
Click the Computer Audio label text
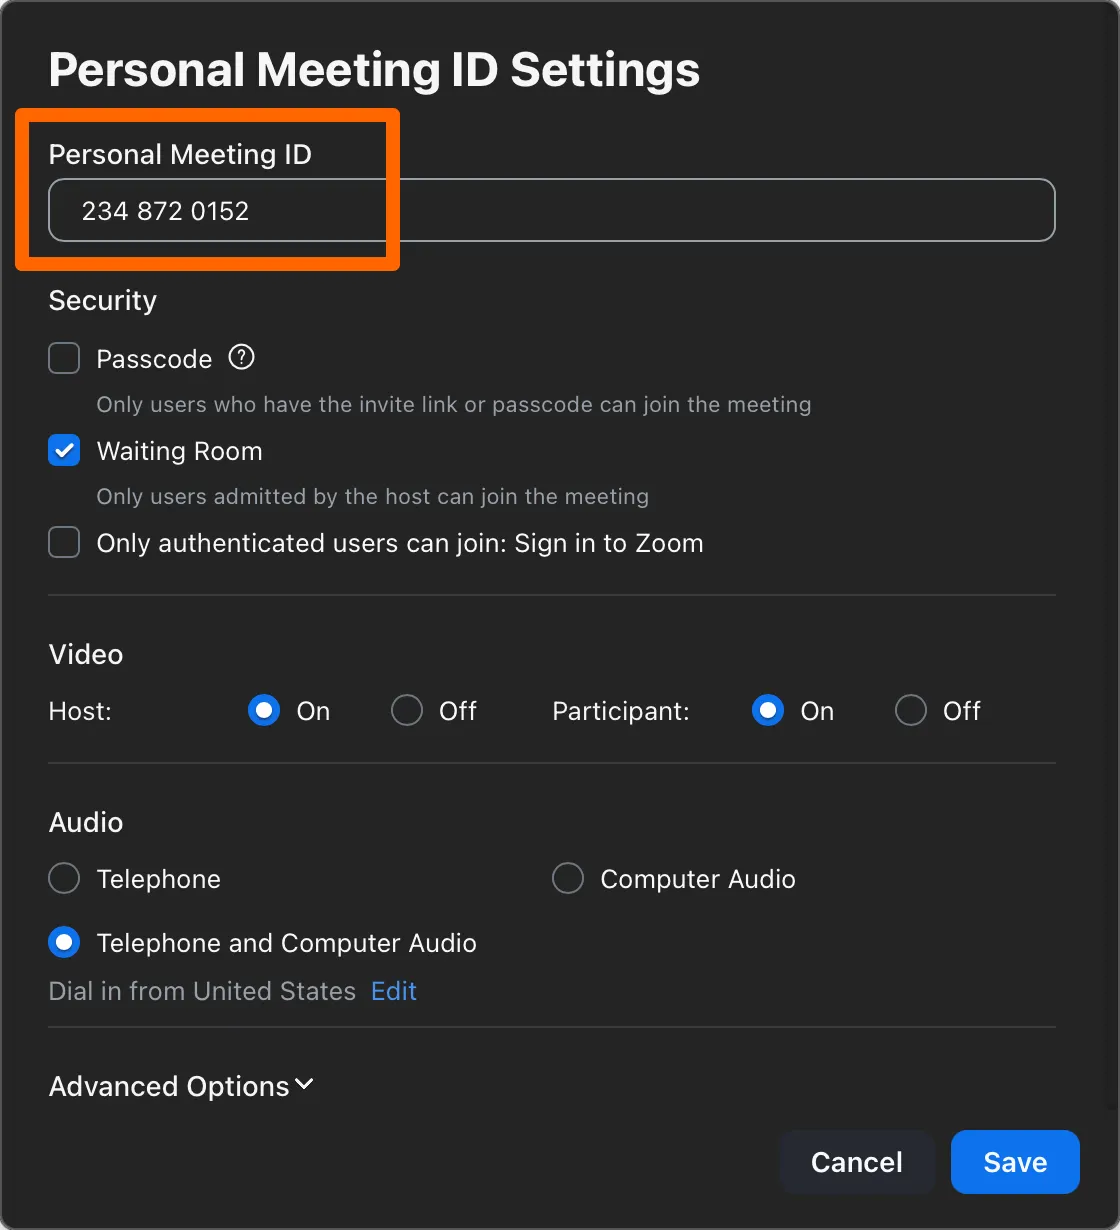[x=698, y=879]
